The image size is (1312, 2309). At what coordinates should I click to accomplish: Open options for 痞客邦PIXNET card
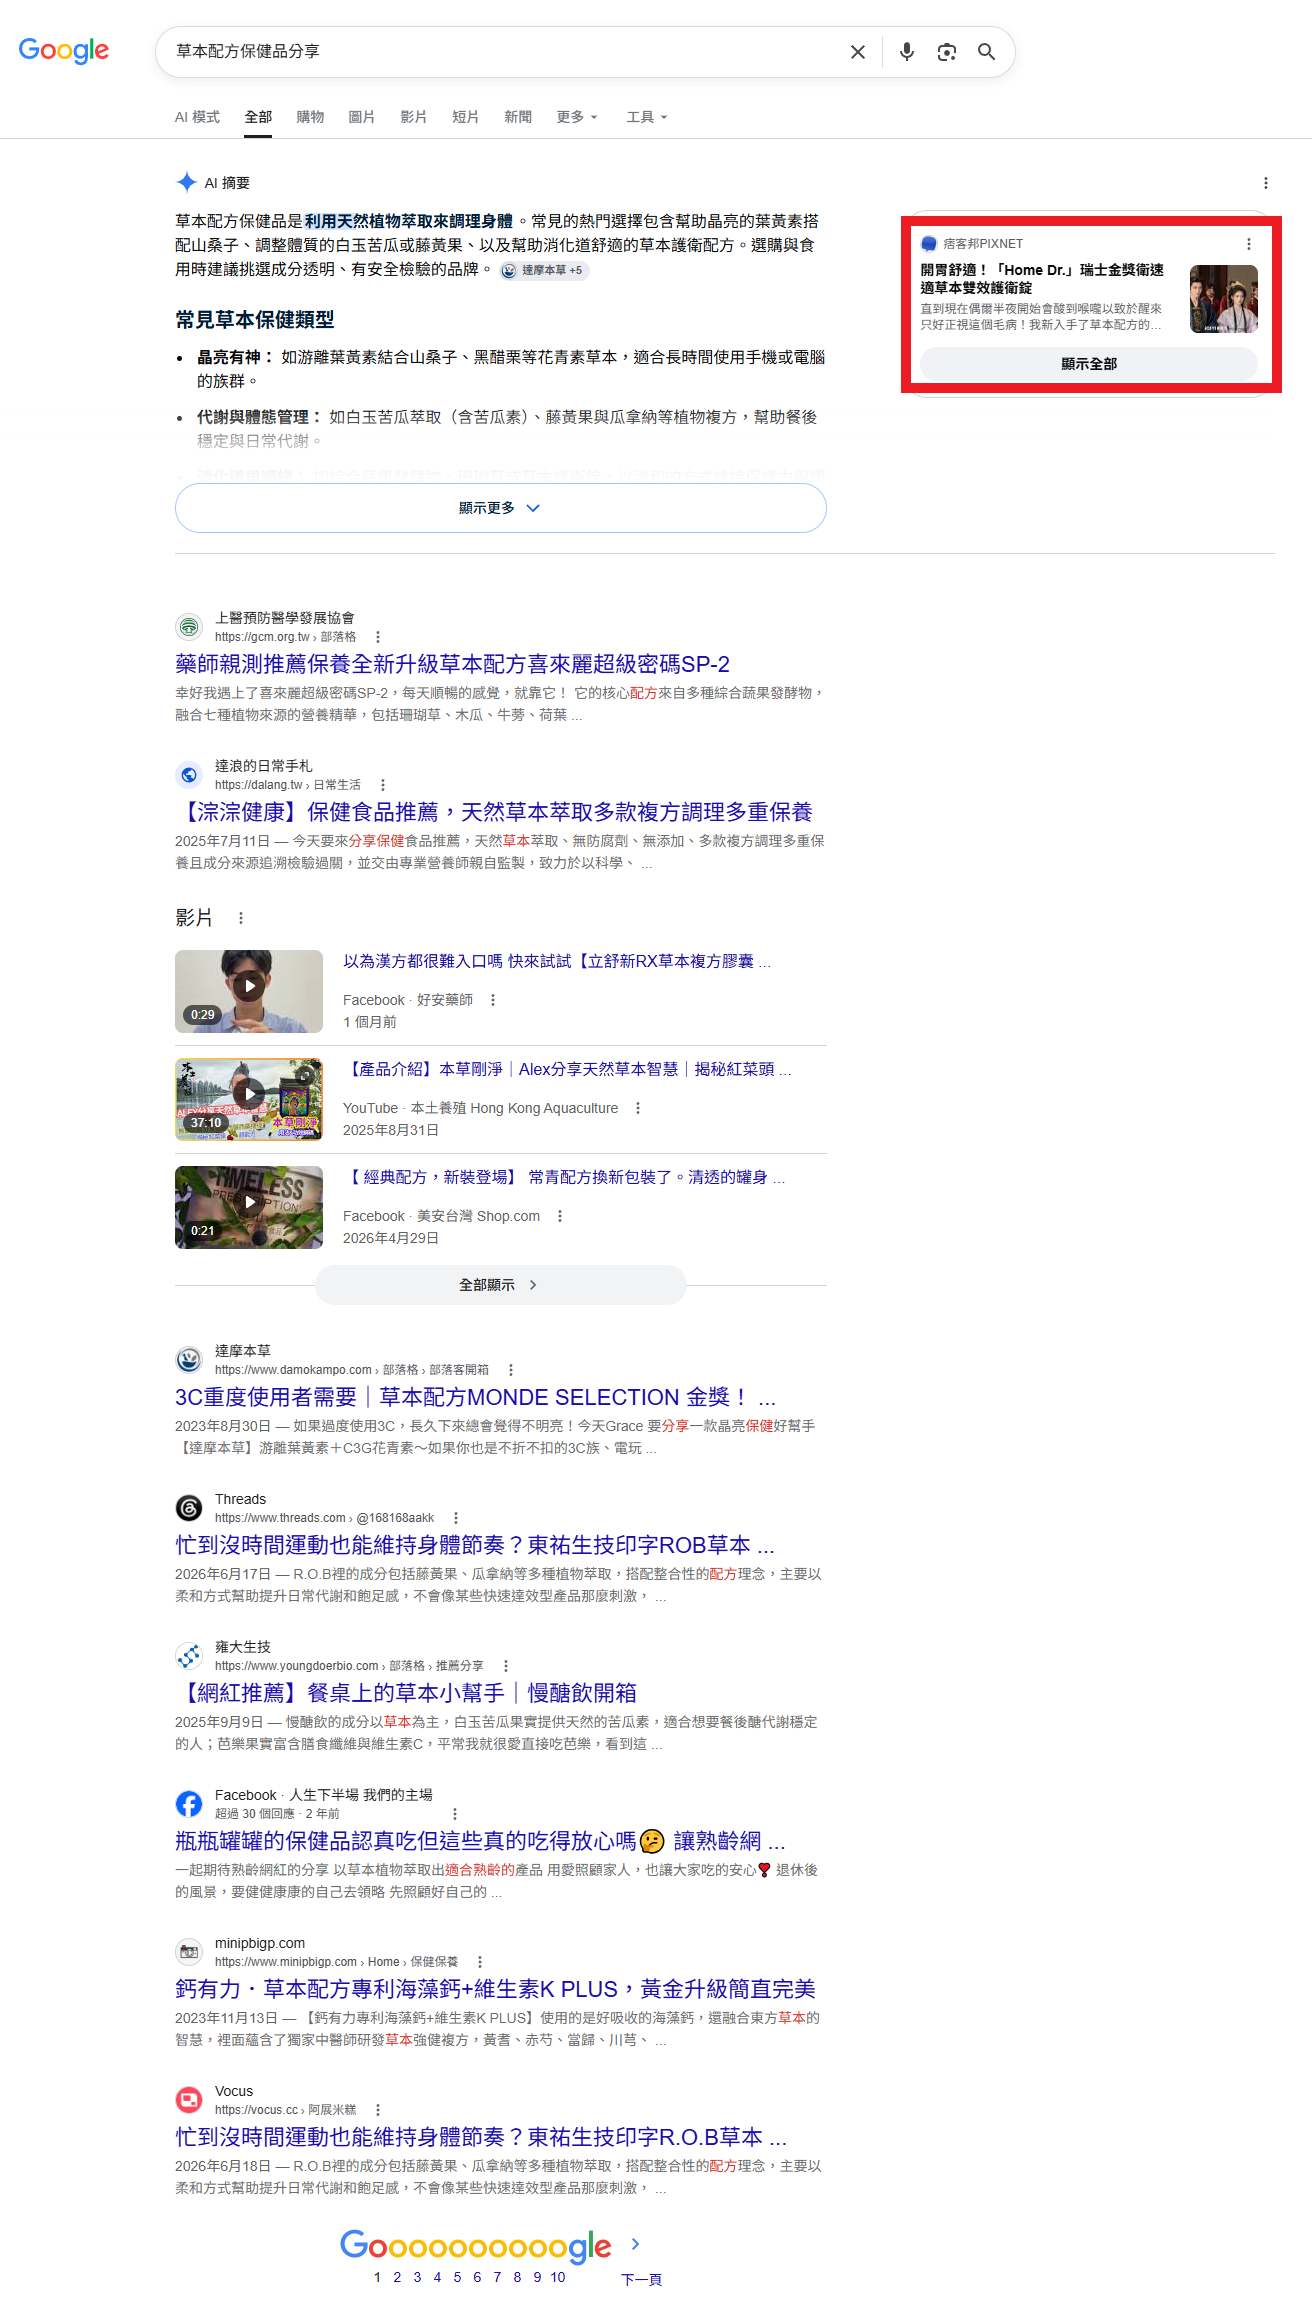(1249, 244)
